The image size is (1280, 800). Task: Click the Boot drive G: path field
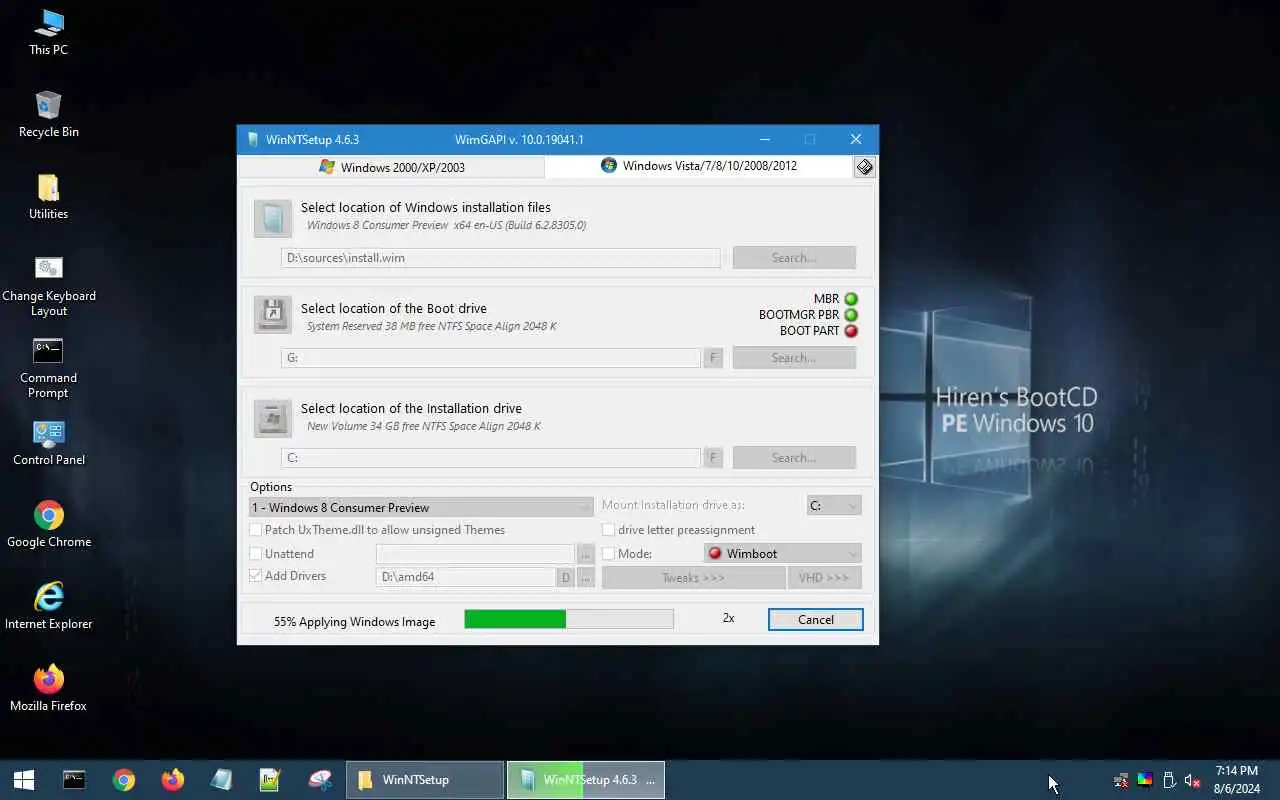pyautogui.click(x=491, y=357)
